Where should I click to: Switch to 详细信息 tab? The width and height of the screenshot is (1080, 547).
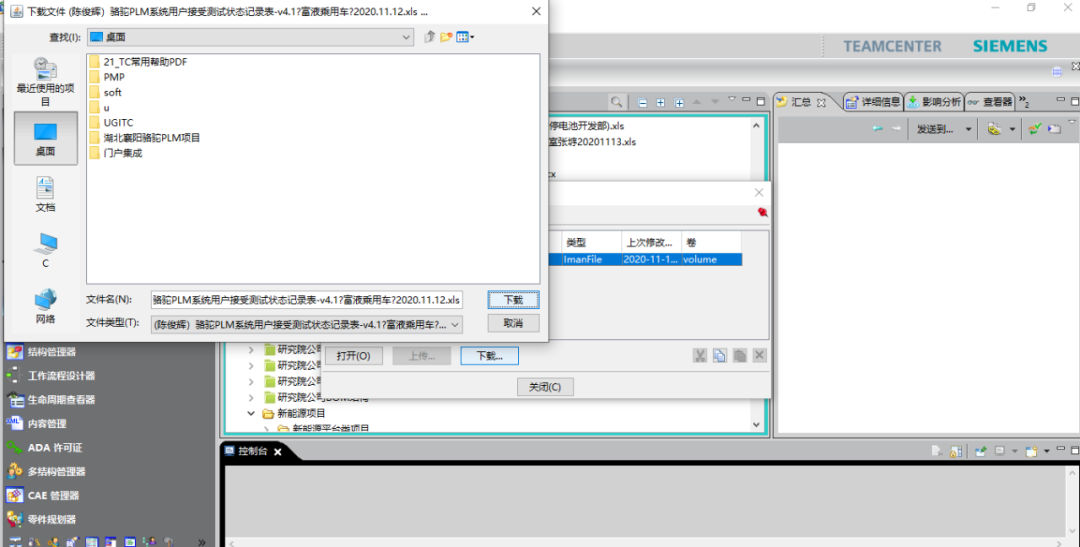tap(873, 102)
